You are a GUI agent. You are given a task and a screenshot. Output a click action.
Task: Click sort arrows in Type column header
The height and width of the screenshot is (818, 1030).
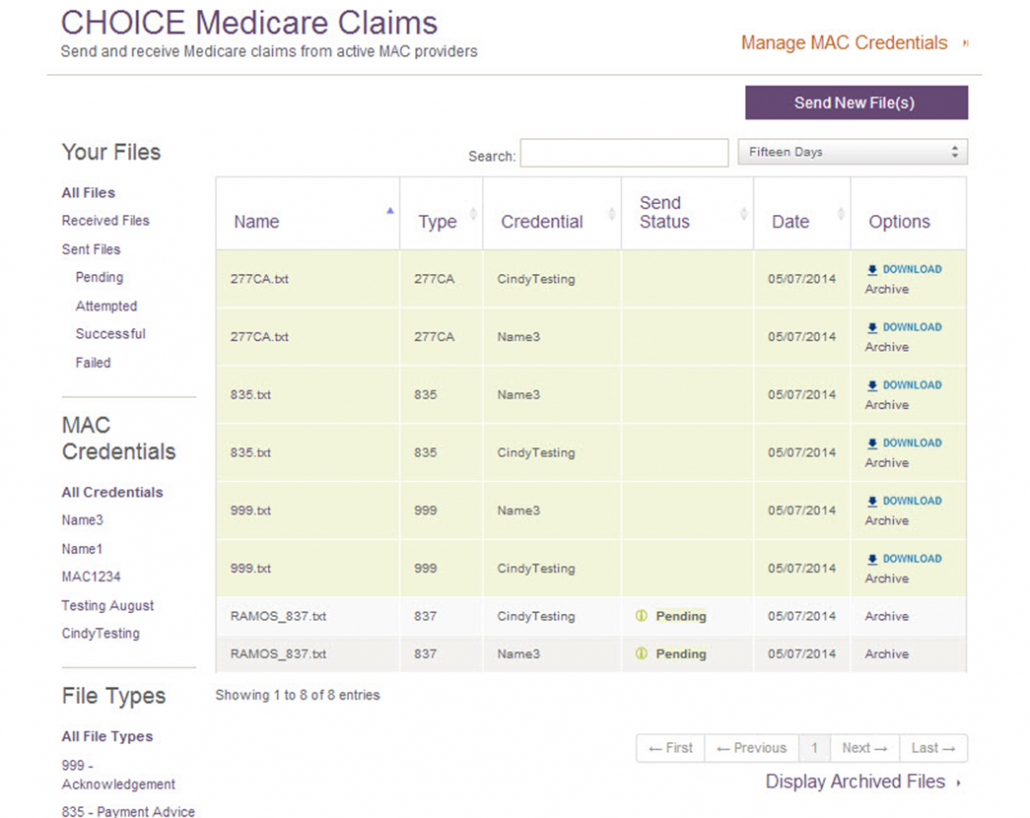click(x=473, y=213)
